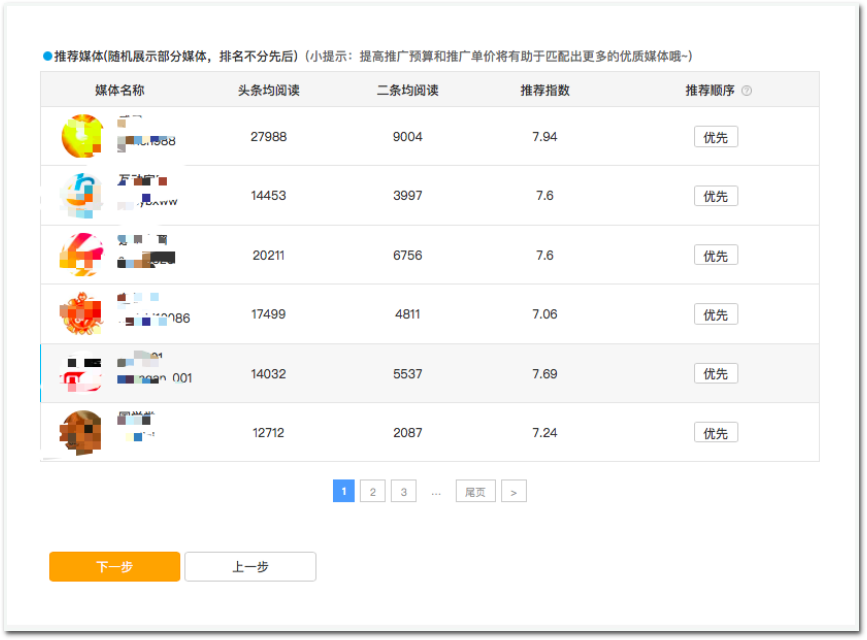
Task: Click 优先 for the 27988 reads row
Action: coord(715,137)
